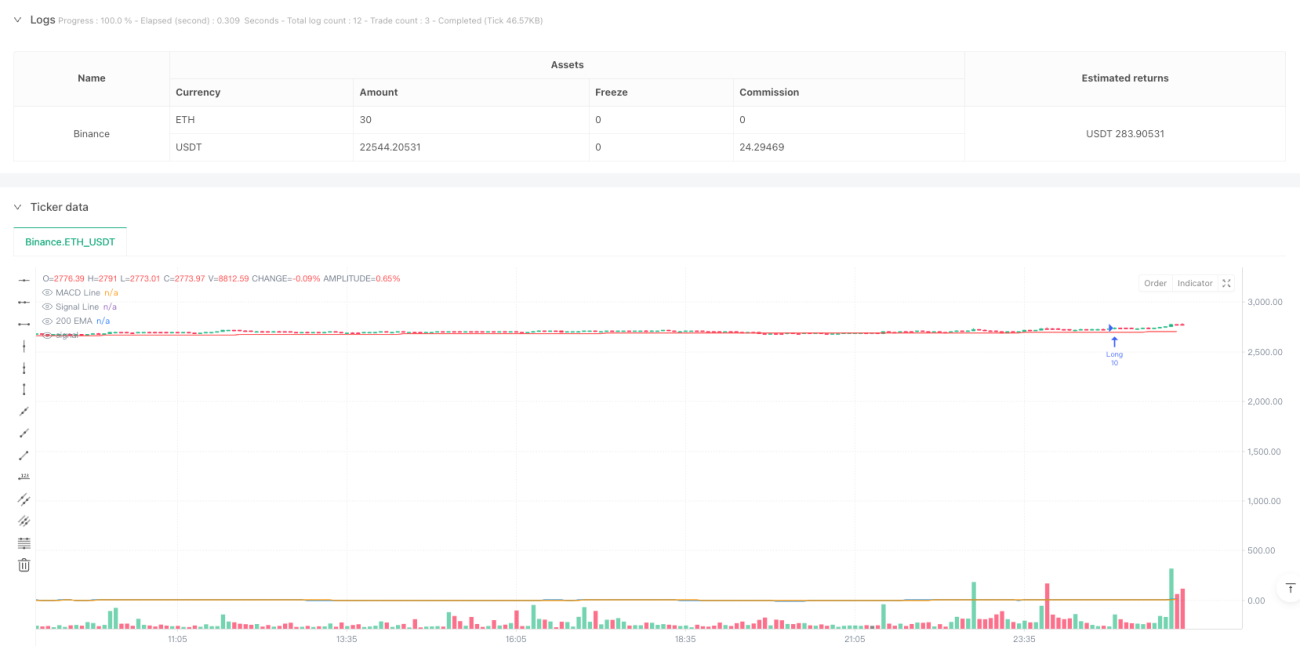Open the Indicator button on chart

pos(1194,283)
